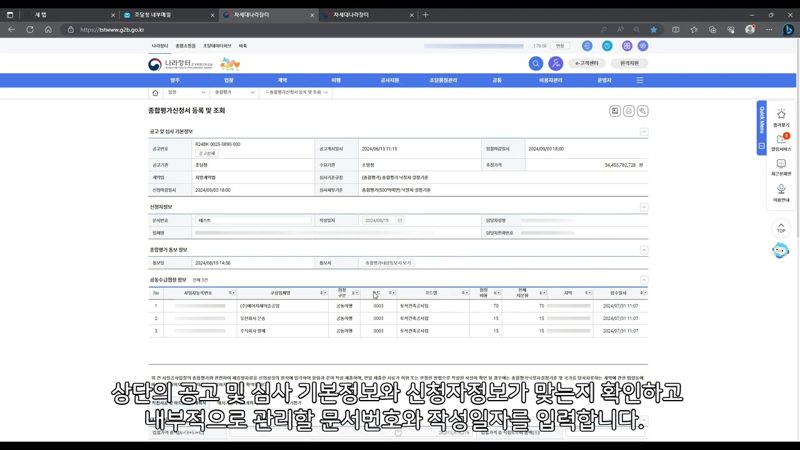Open the 공통 main menu
Viewport: 800px width, 450px height.
(497, 80)
